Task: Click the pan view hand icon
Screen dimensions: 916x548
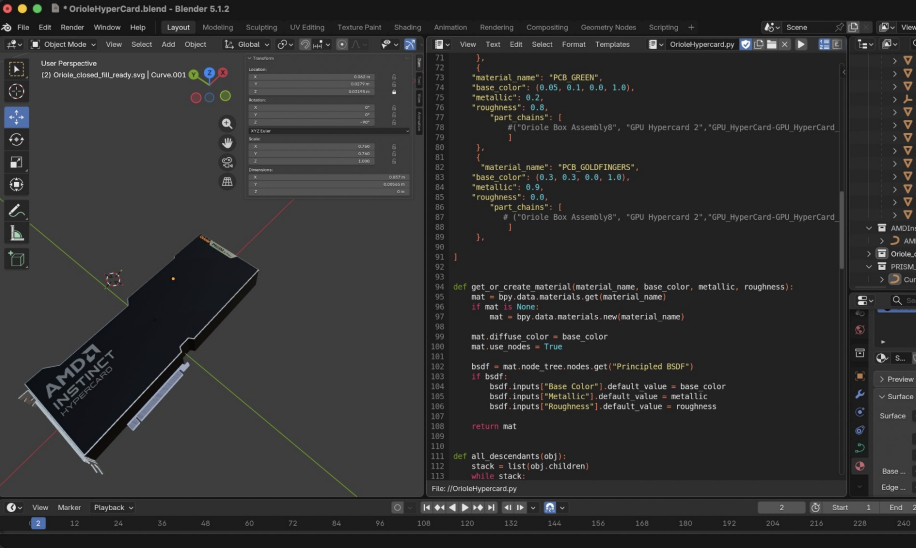Action: 227,143
